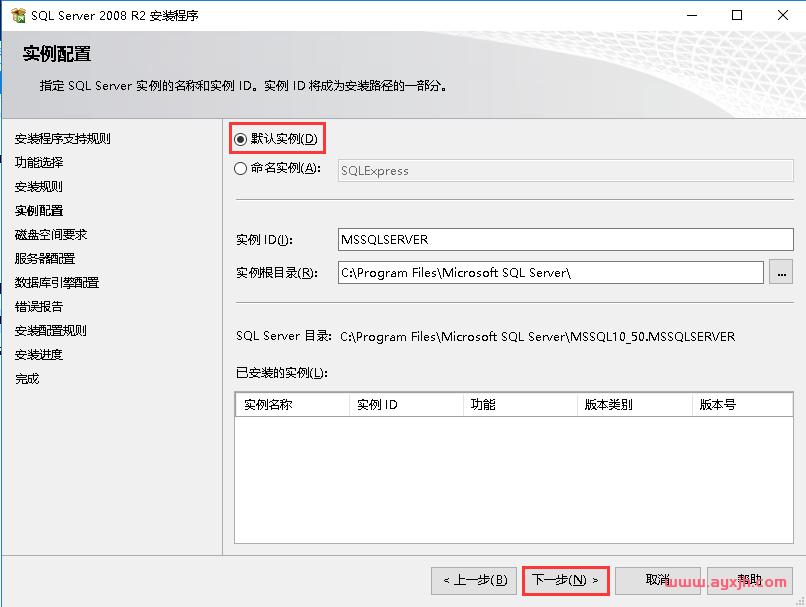The height and width of the screenshot is (607, 806).
Task: Click the SQL Server setup title bar icon
Action: 19,15
